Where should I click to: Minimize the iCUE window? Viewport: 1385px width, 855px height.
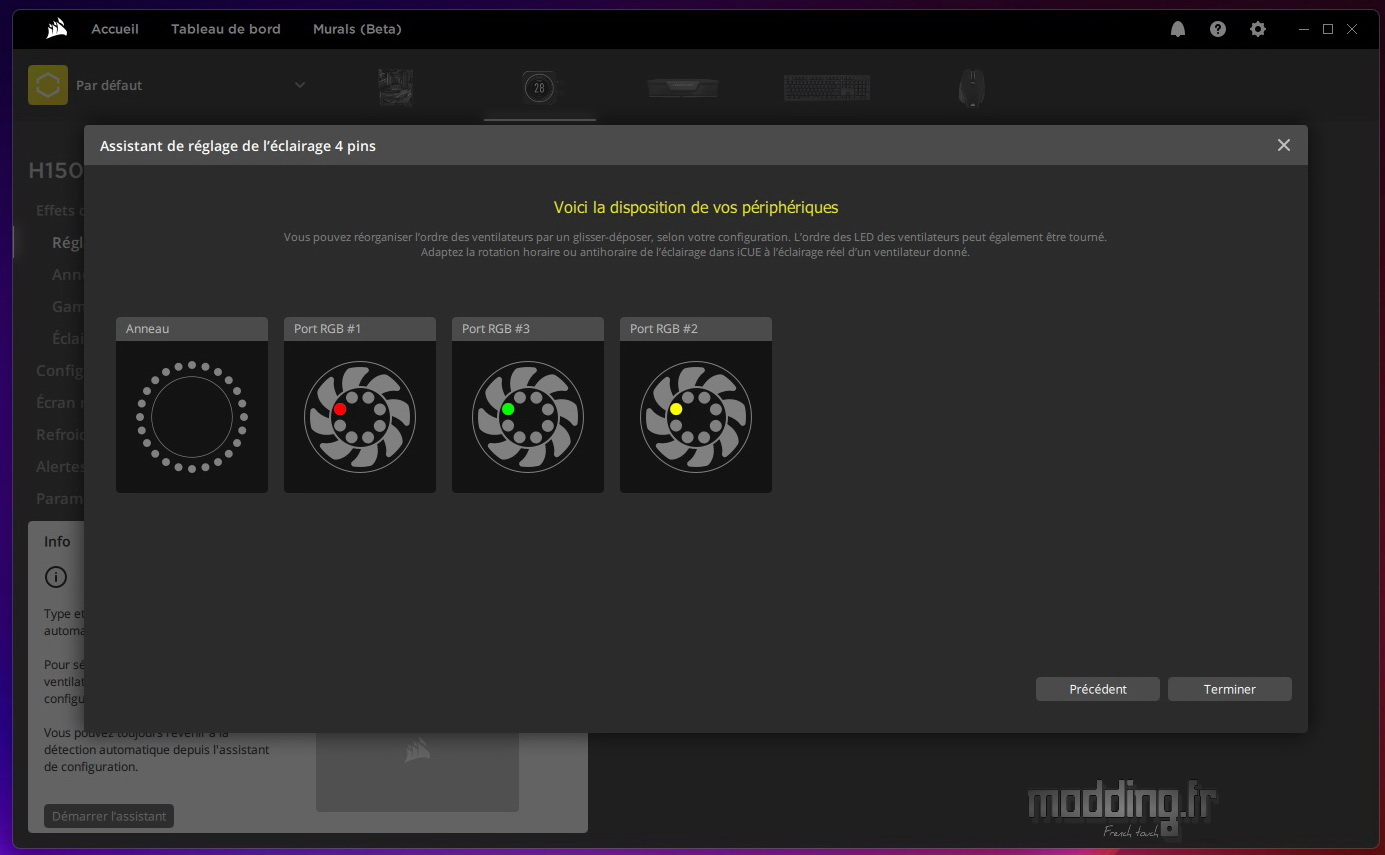click(x=1303, y=29)
